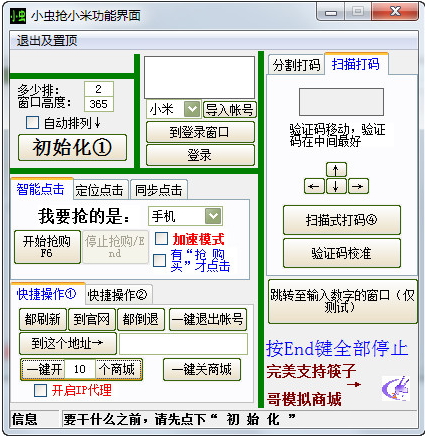Click 一键退出帐号 button
Image resolution: width=425 pixels, height=436 pixels.
click(208, 319)
